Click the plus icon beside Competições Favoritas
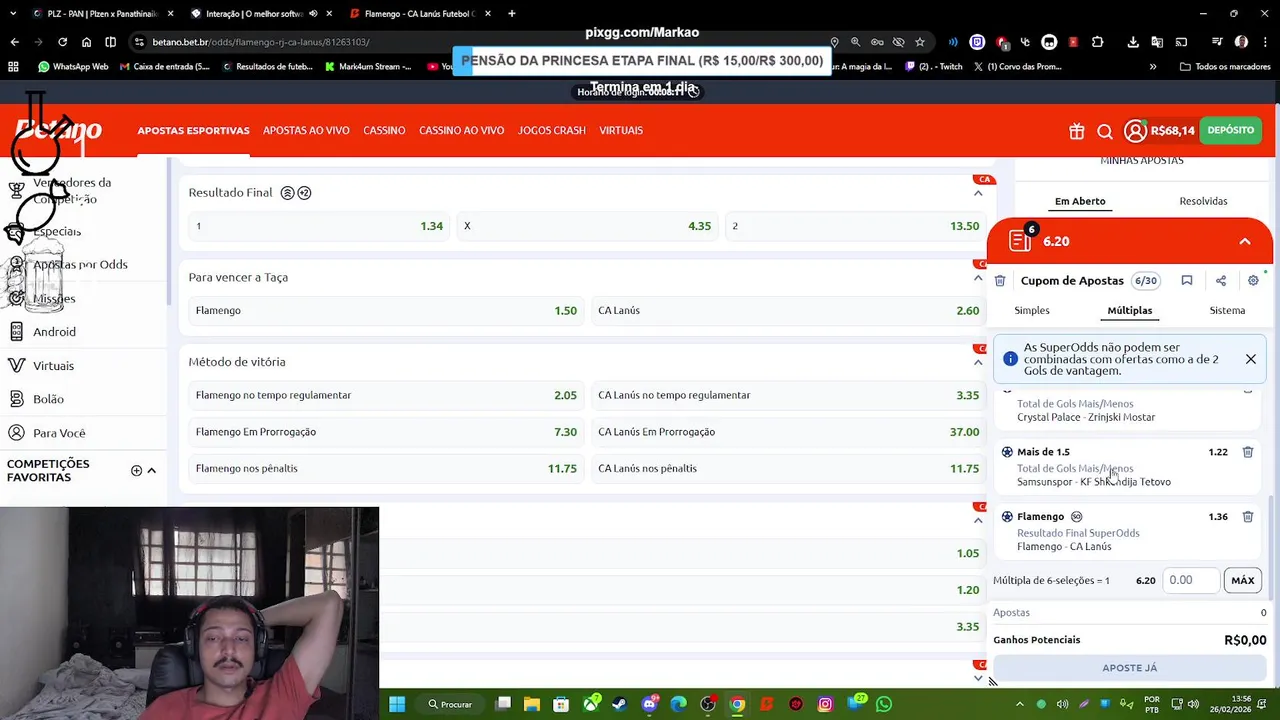Screen dimensions: 1280x720 pos(136,470)
